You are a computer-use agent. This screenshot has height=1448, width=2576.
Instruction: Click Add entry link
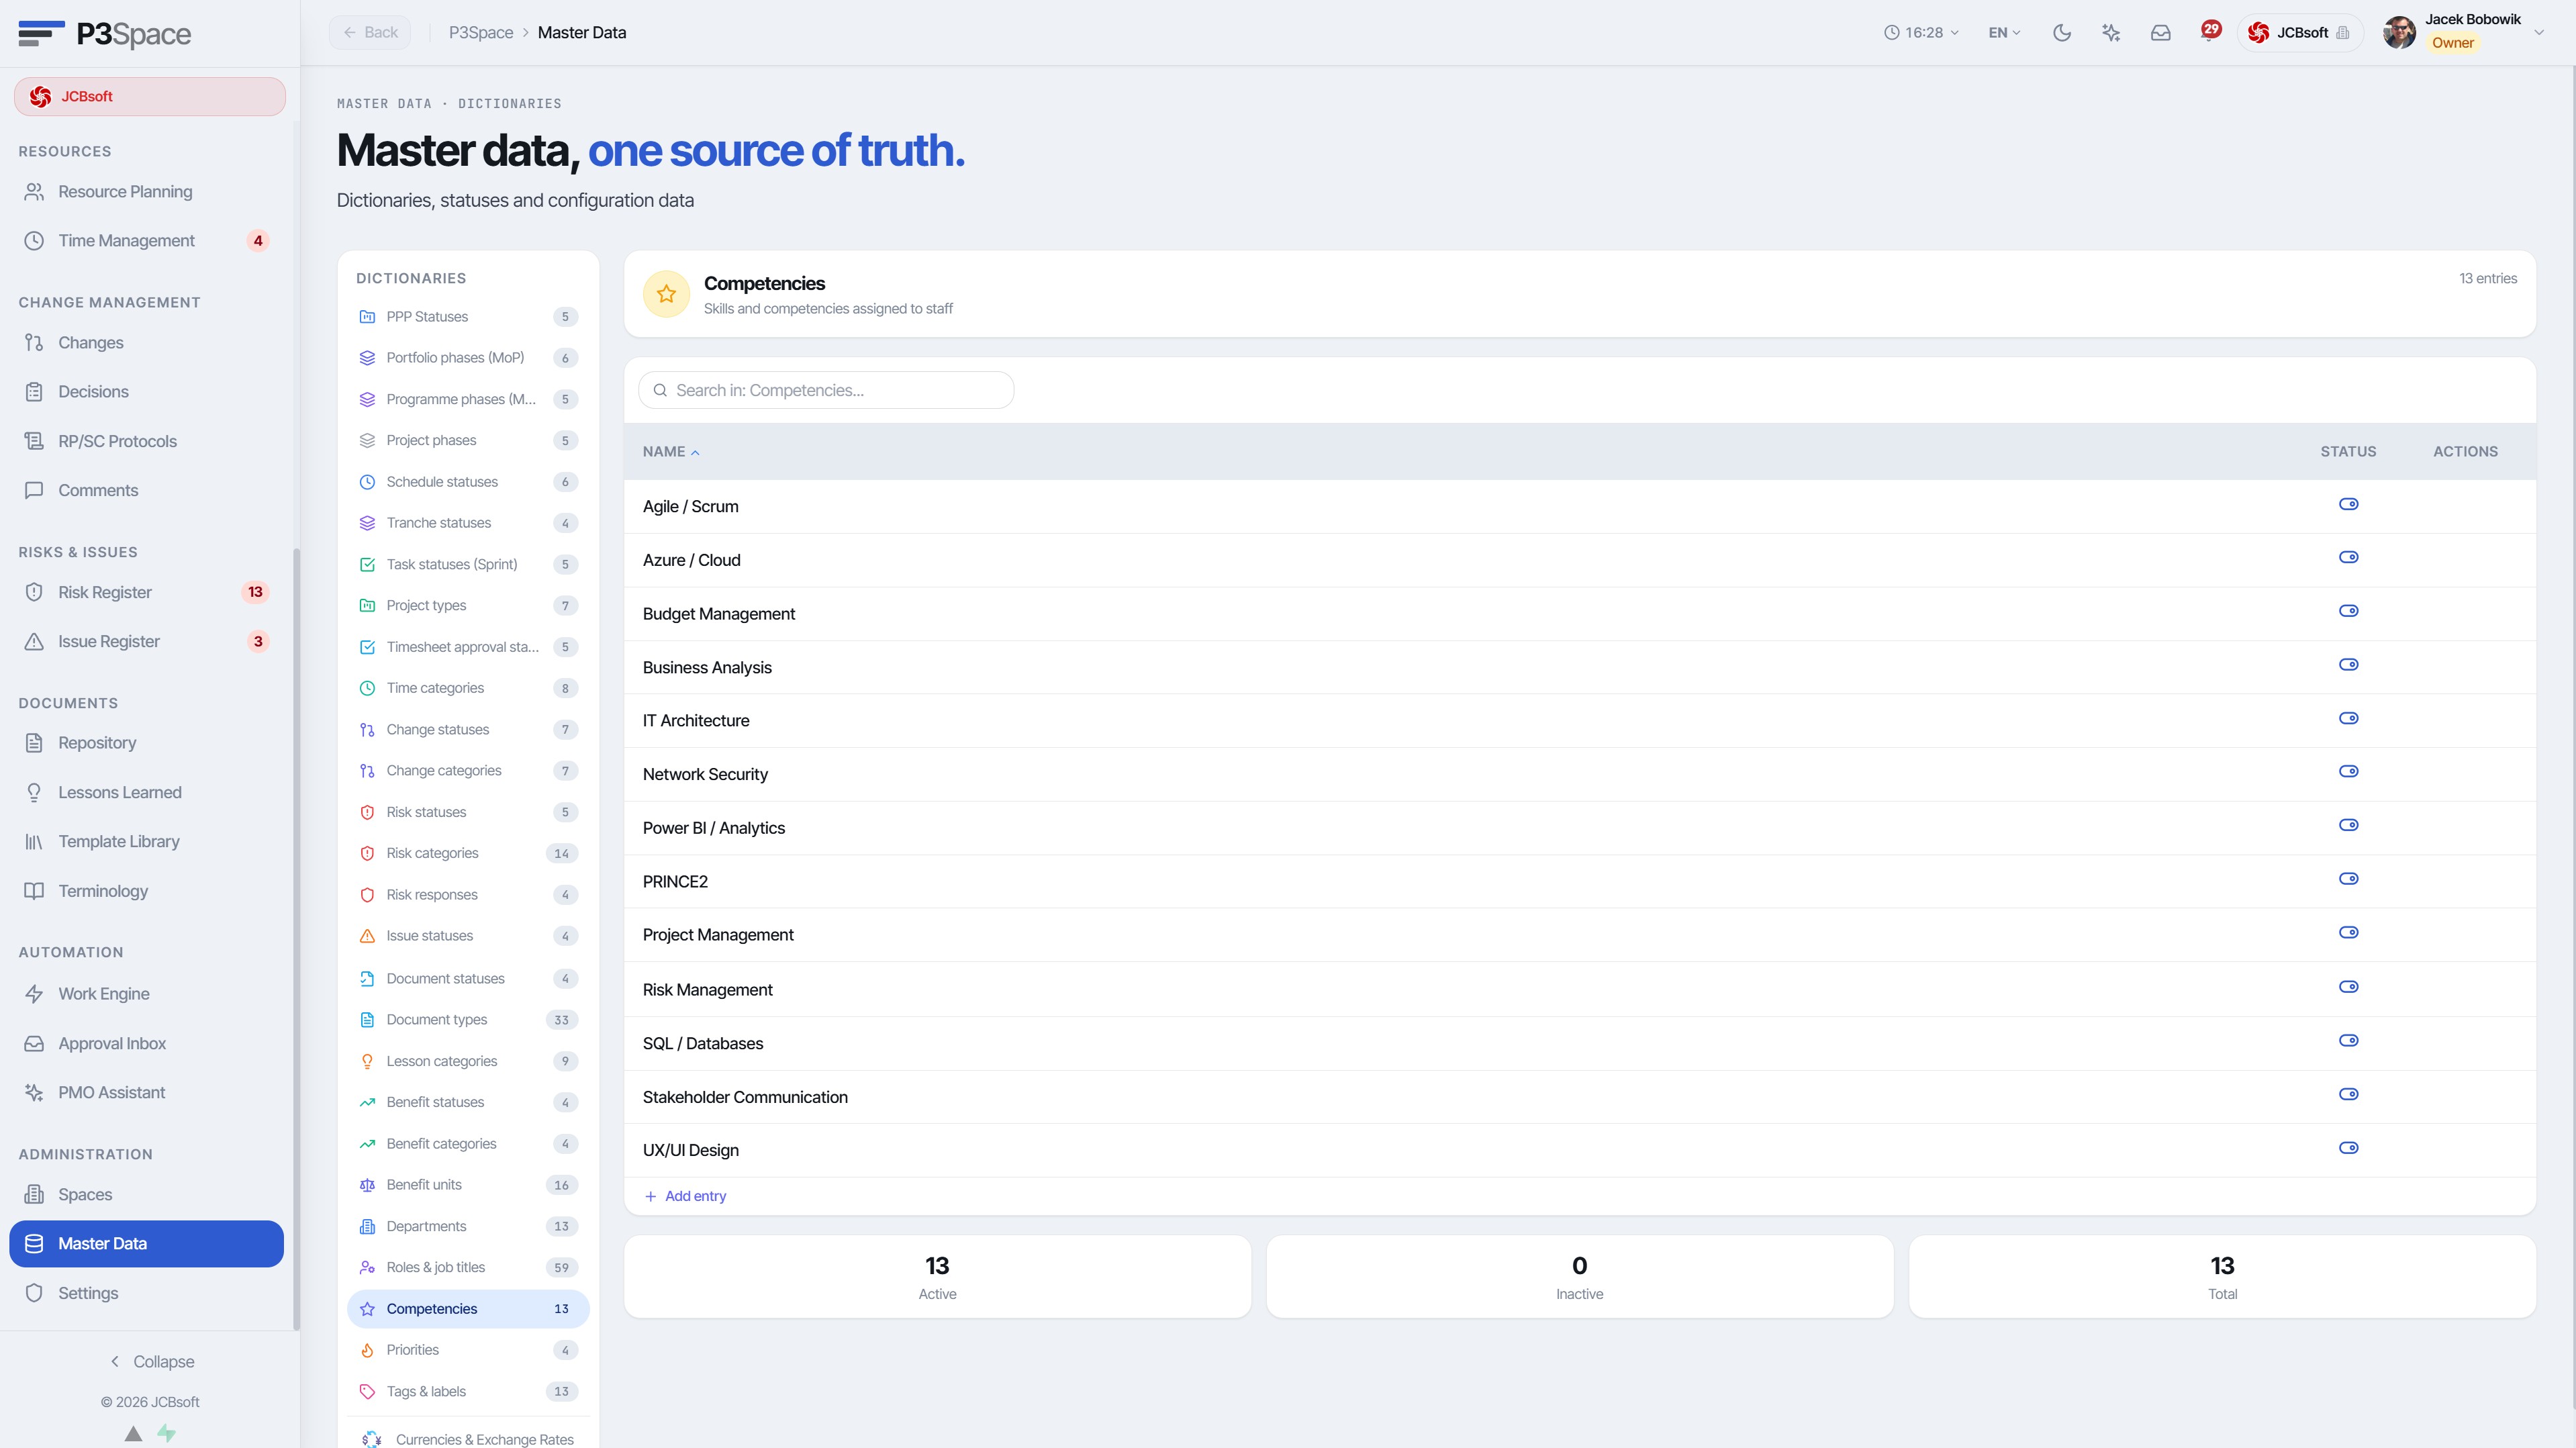coord(685,1196)
